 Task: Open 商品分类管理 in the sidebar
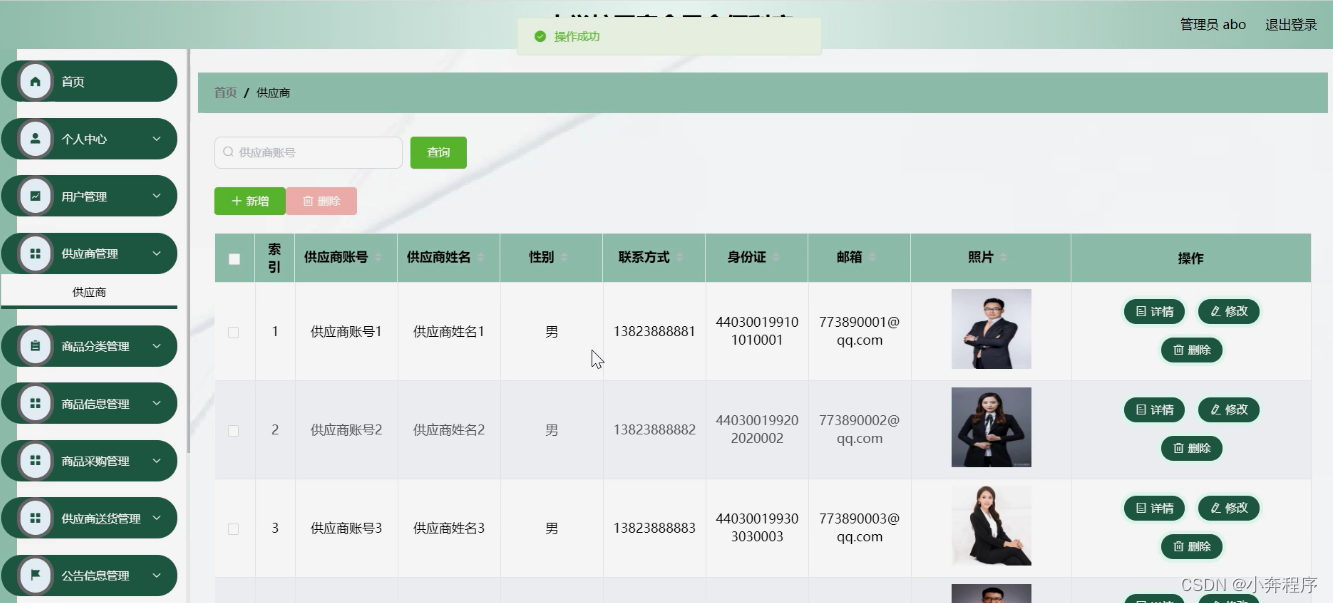tap(89, 346)
